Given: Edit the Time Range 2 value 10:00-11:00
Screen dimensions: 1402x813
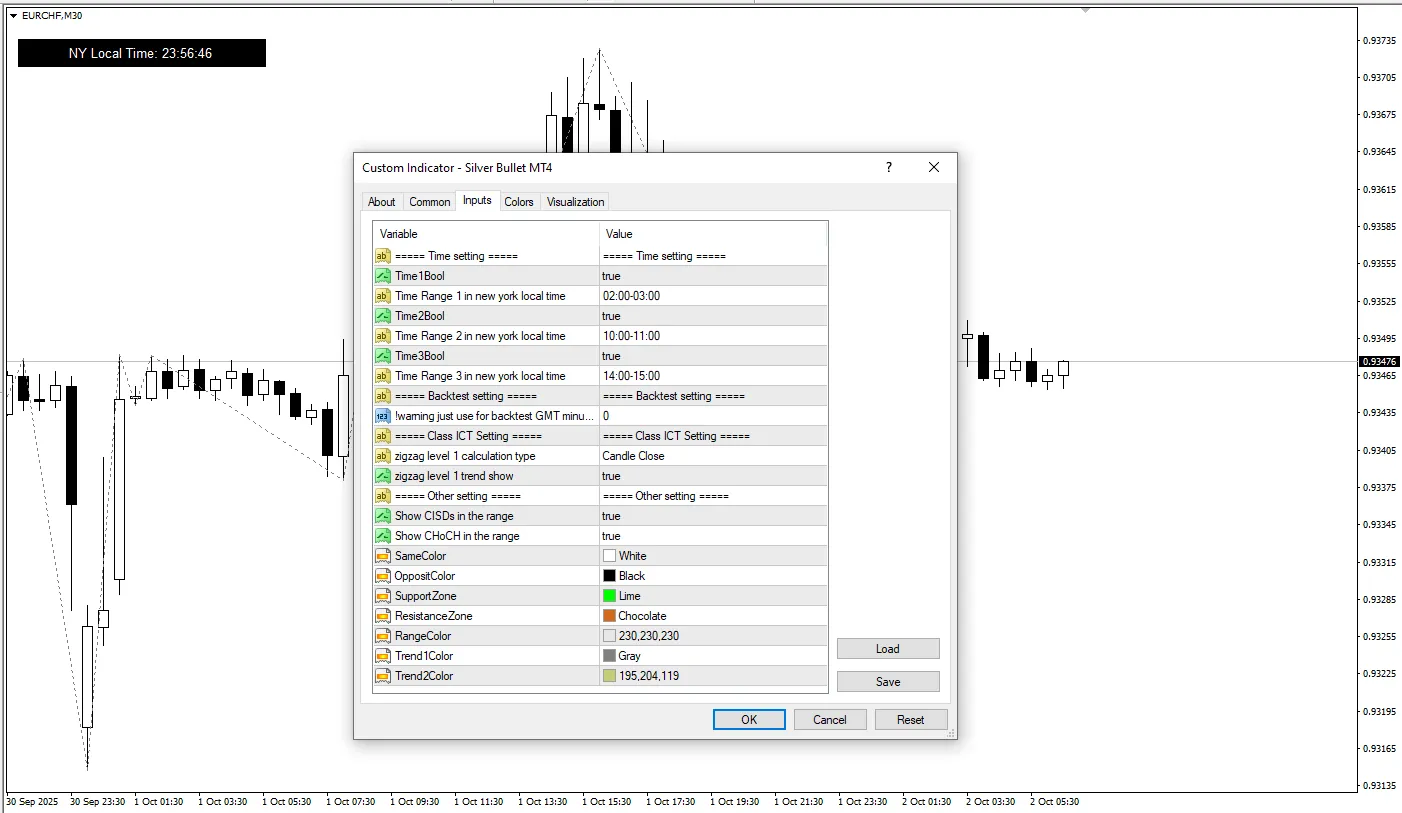Looking at the screenshot, I should click(x=712, y=336).
